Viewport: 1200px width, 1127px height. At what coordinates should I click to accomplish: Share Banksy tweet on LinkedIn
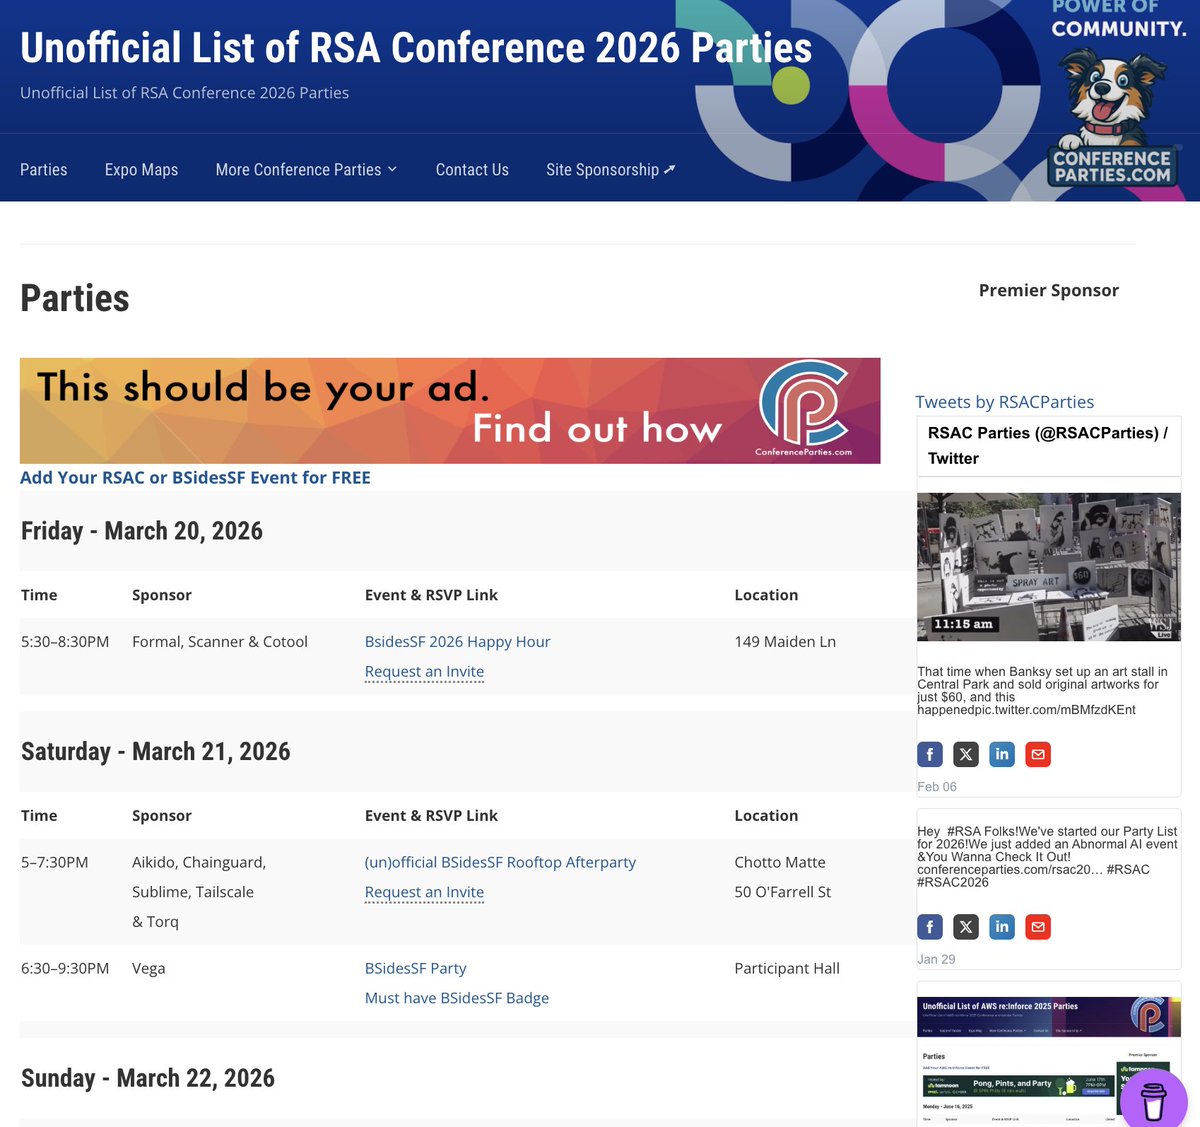pos(1002,755)
